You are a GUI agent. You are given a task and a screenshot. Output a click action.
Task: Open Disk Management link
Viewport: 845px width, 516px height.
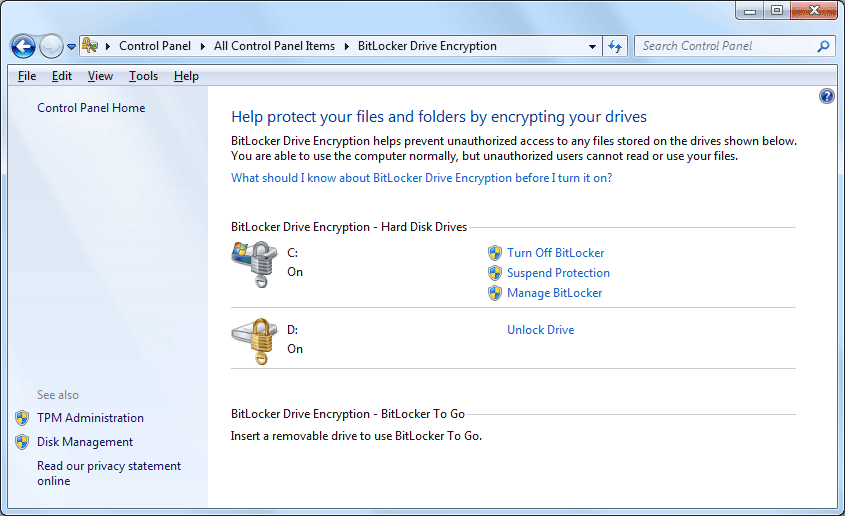pyautogui.click(x=85, y=442)
